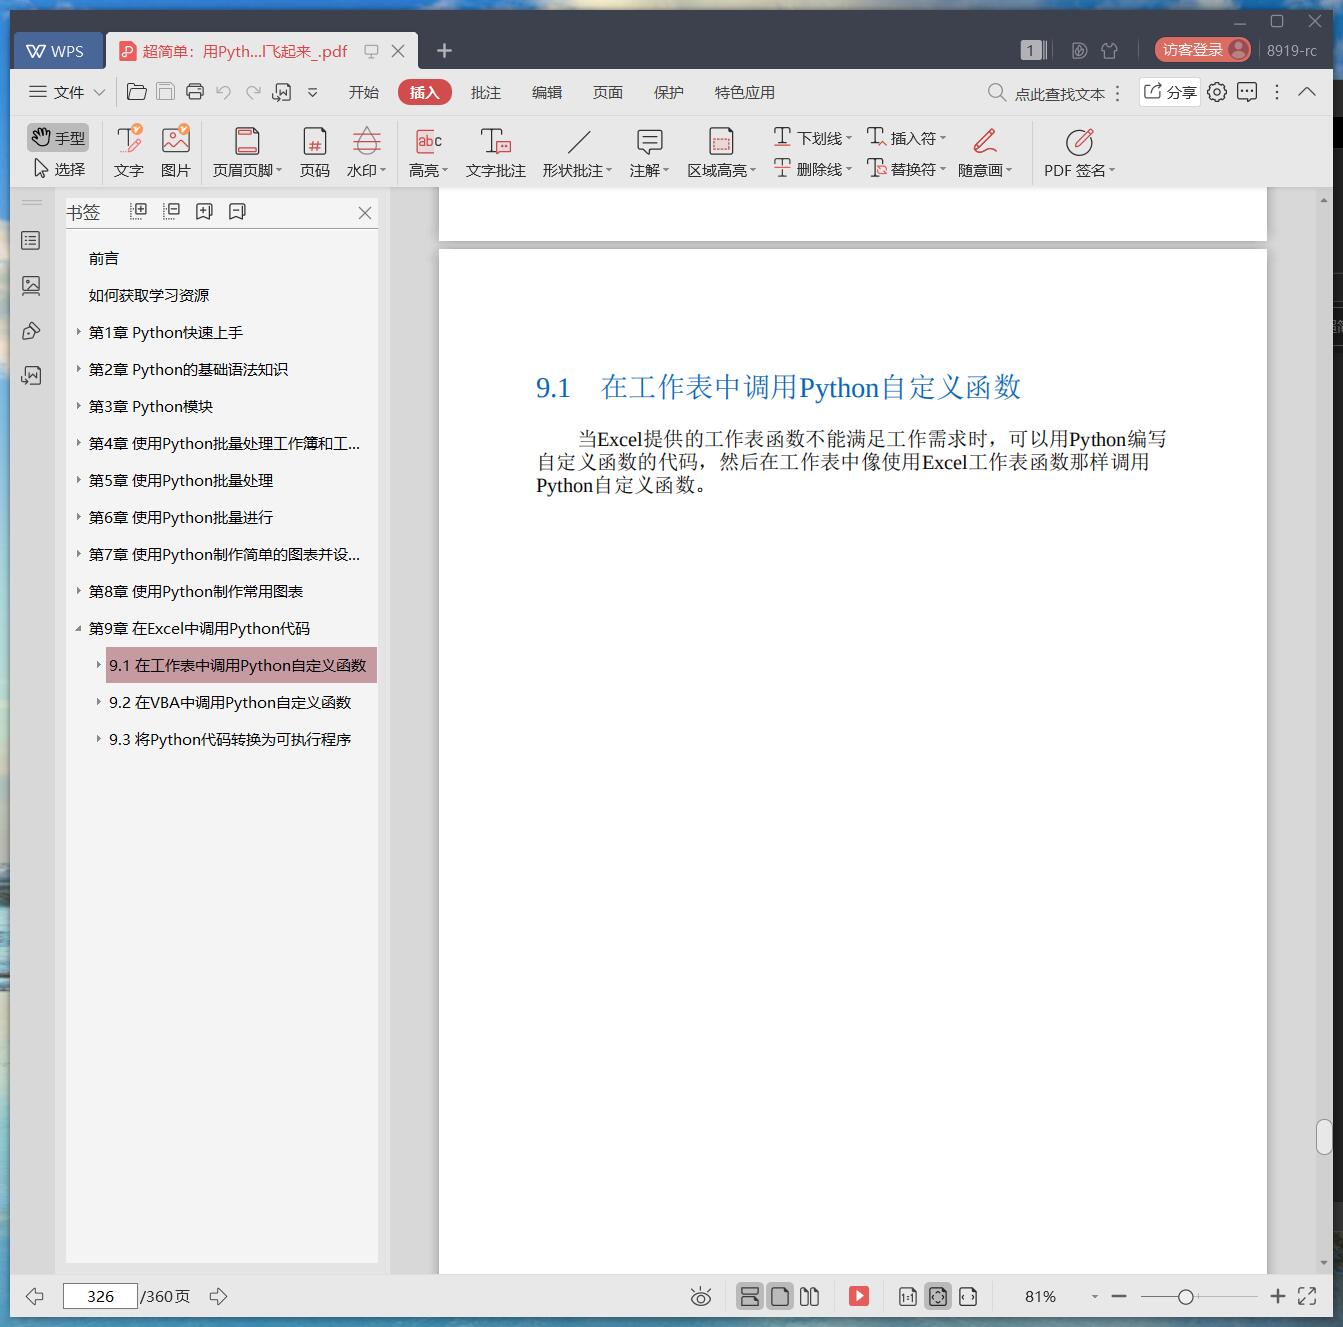Click the insert picture icon (图片)
The image size is (1343, 1327).
176,152
